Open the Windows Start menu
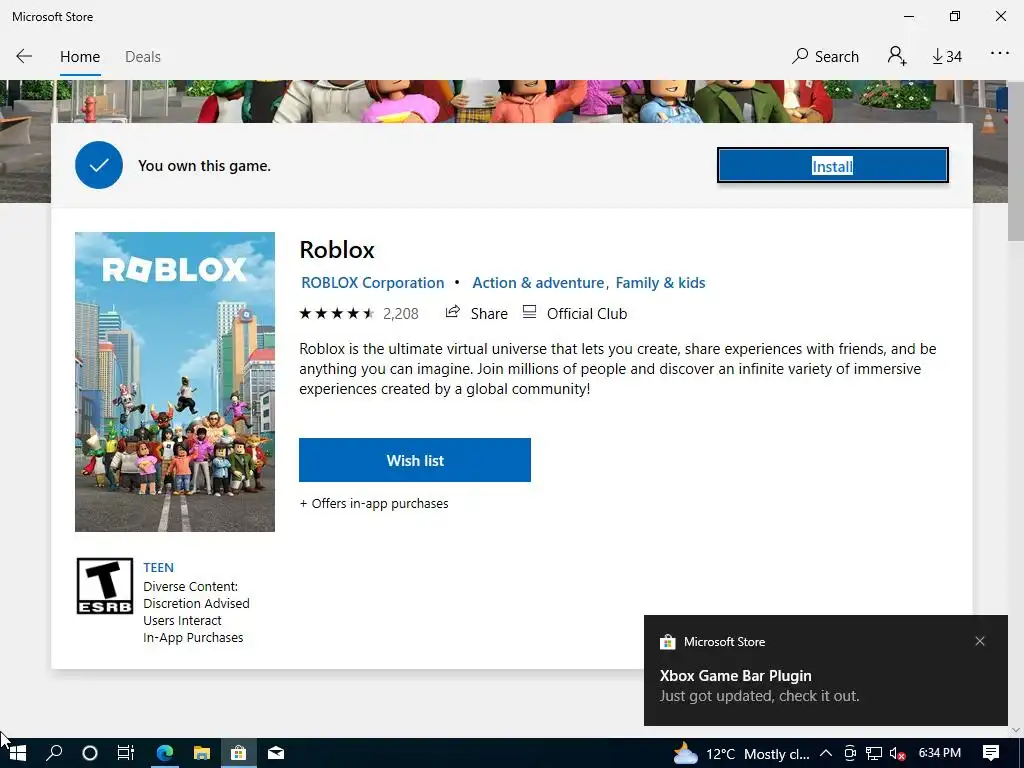 point(18,753)
